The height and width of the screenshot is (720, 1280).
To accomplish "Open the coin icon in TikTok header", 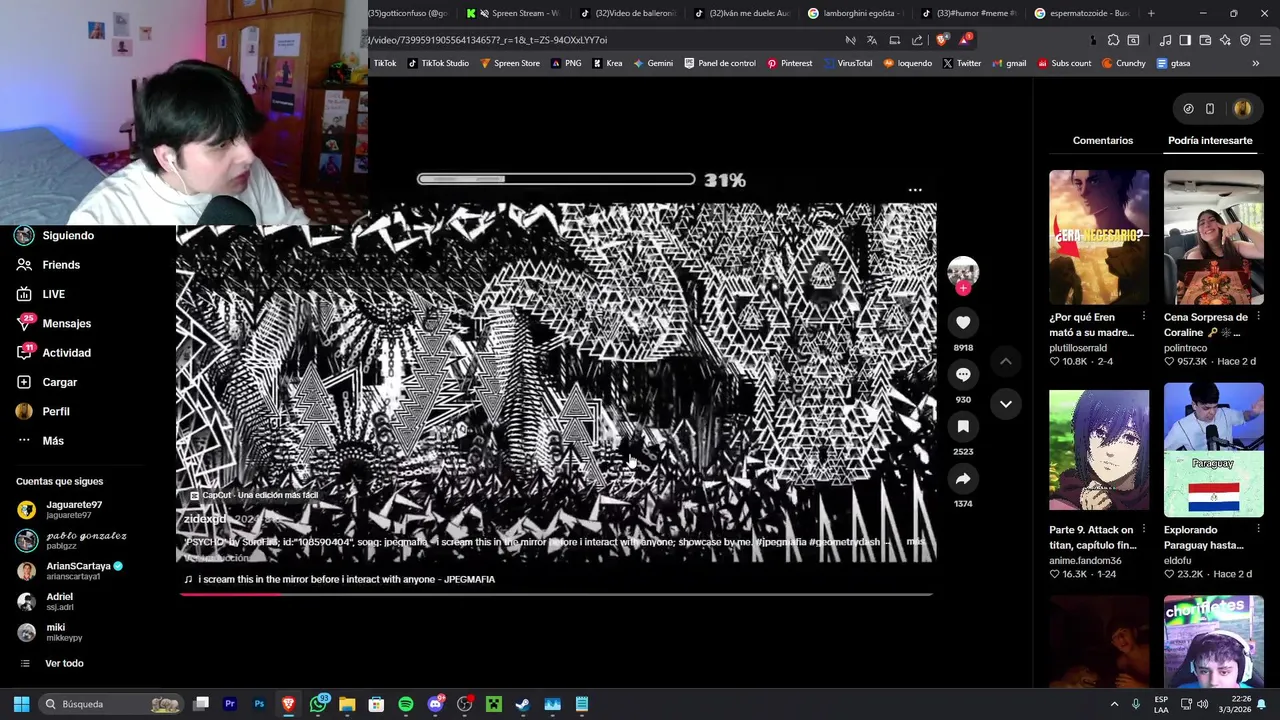I will click(1188, 109).
